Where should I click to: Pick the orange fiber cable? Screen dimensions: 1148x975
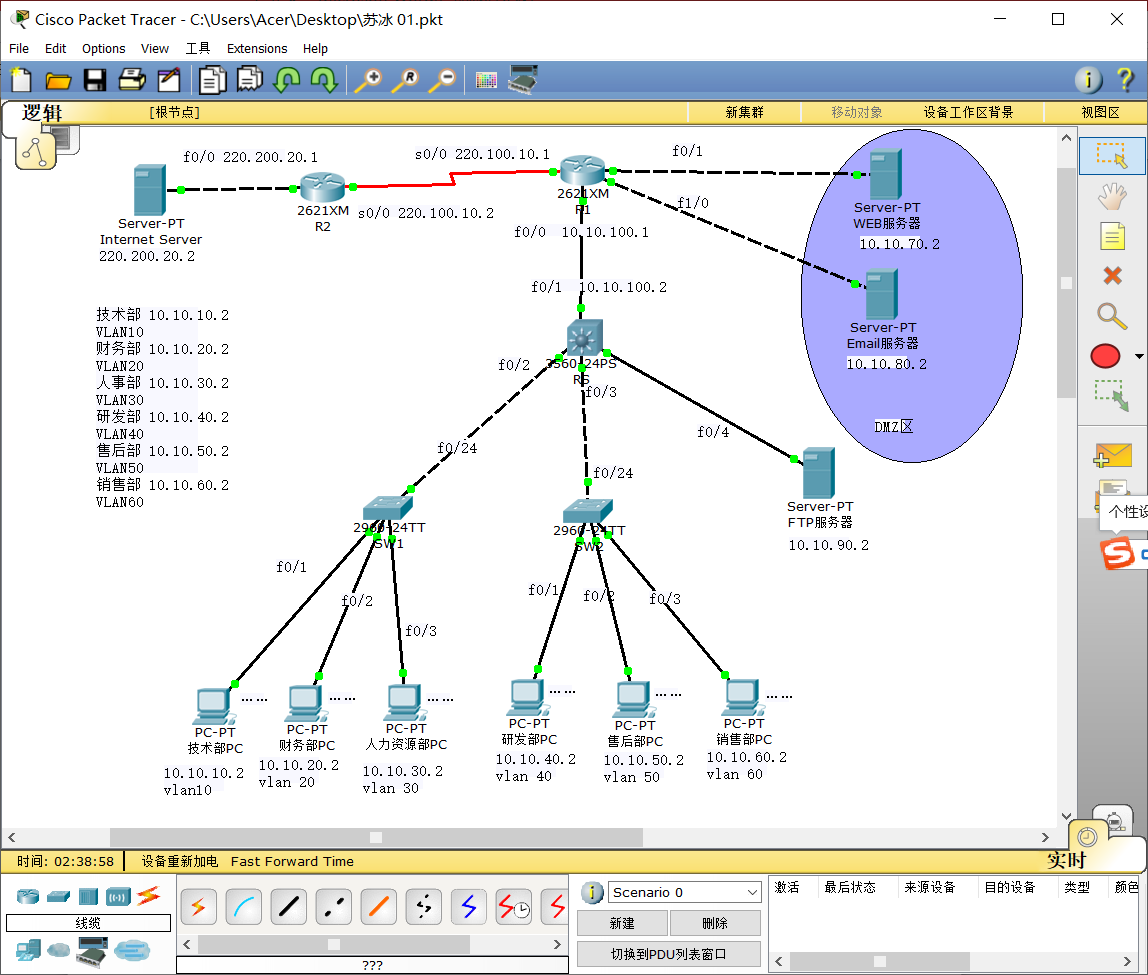[379, 908]
